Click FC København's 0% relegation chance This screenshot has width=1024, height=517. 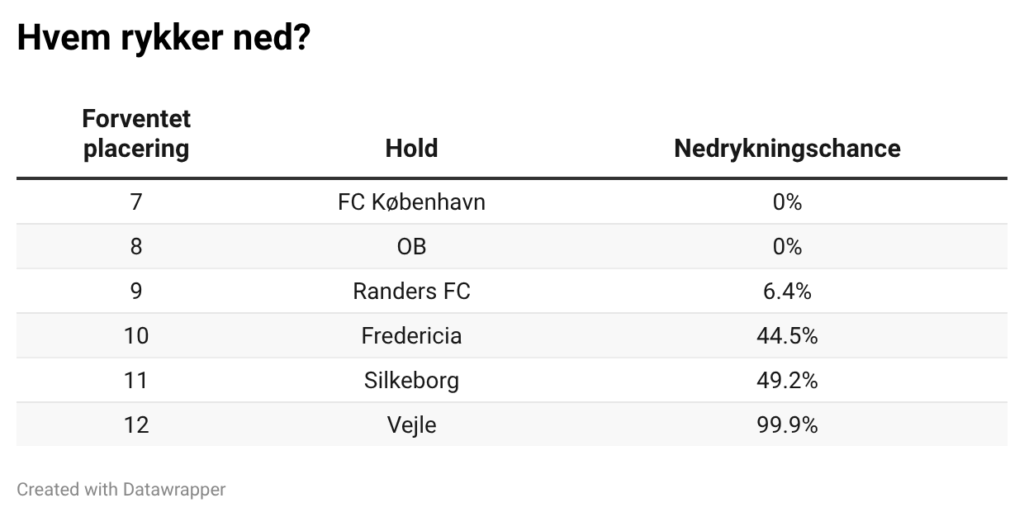787,202
